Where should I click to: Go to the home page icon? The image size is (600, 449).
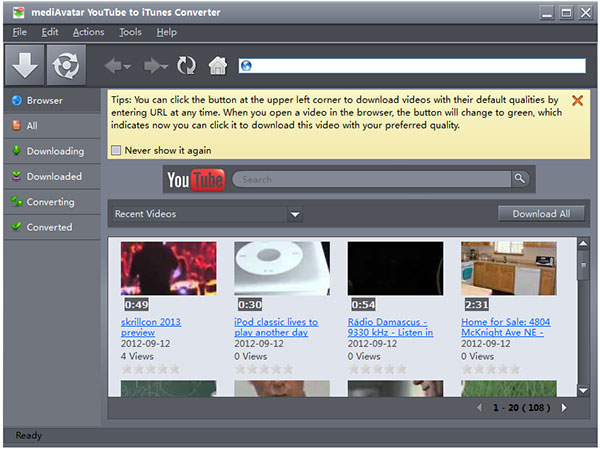click(x=218, y=65)
